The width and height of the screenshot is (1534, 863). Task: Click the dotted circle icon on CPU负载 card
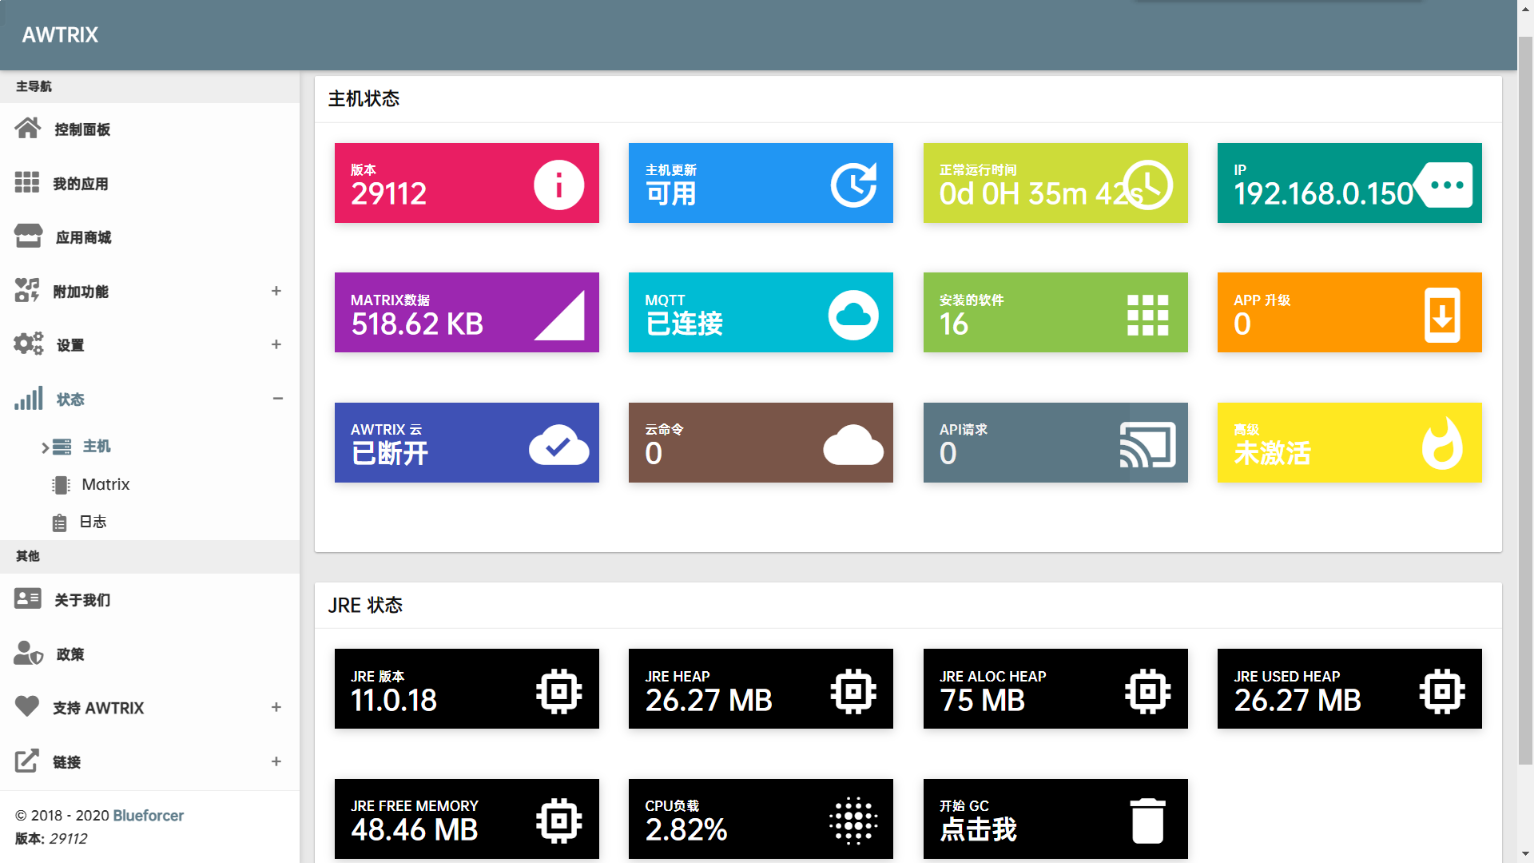[853, 821]
